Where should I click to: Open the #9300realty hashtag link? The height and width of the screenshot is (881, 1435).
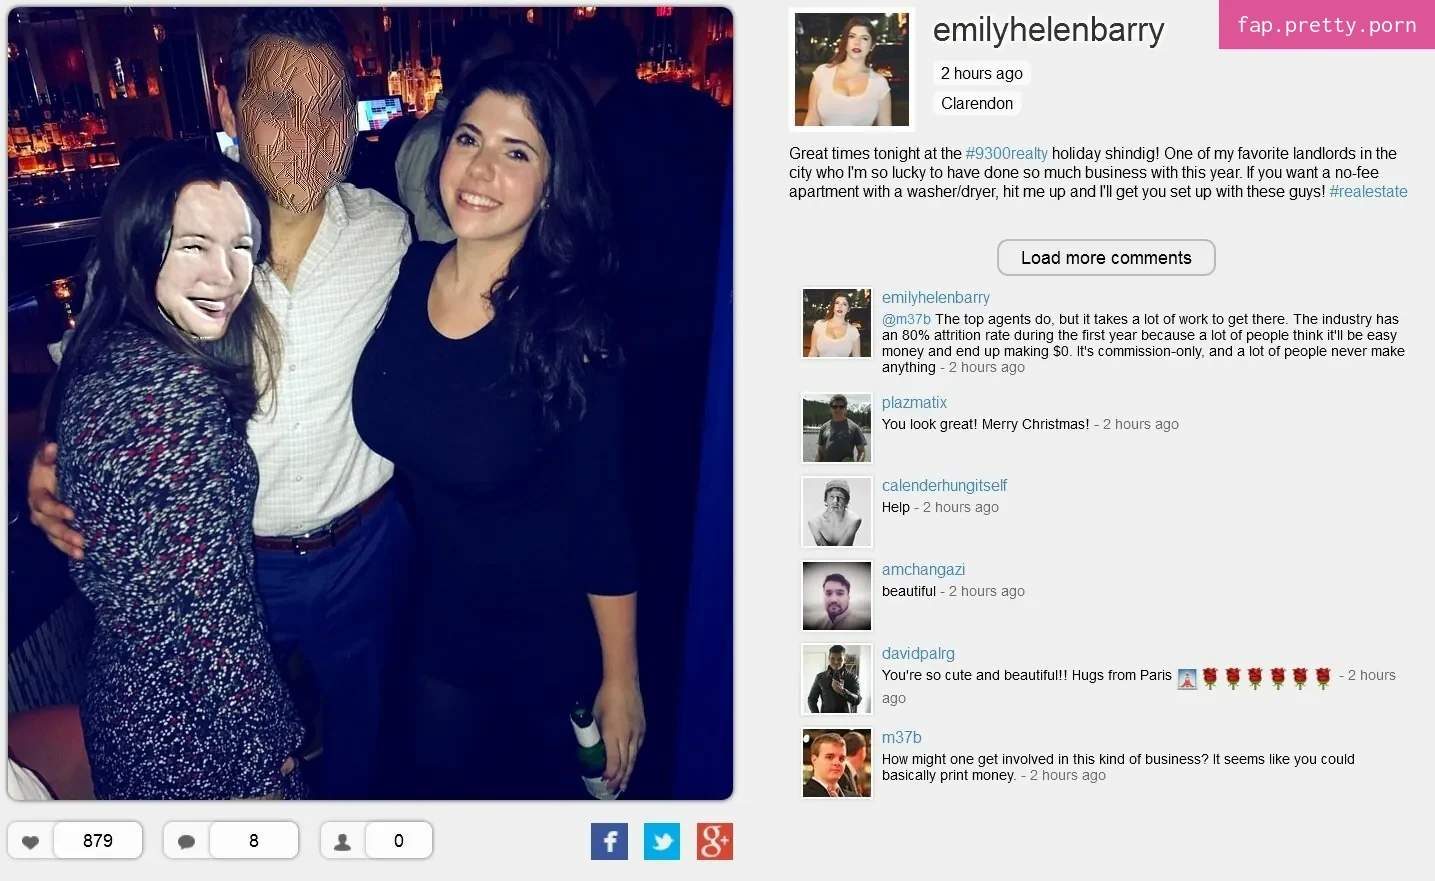pyautogui.click(x=1007, y=154)
